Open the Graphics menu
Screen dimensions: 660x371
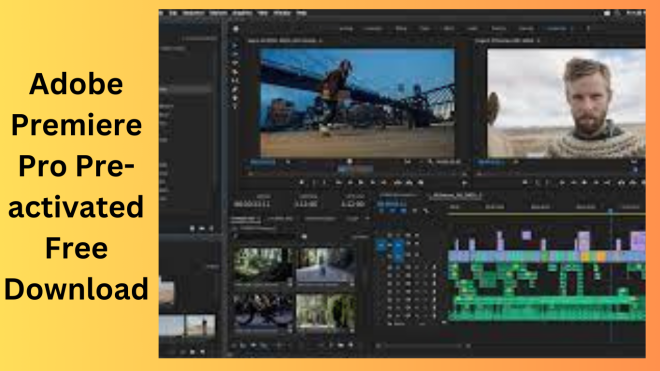[x=242, y=13]
